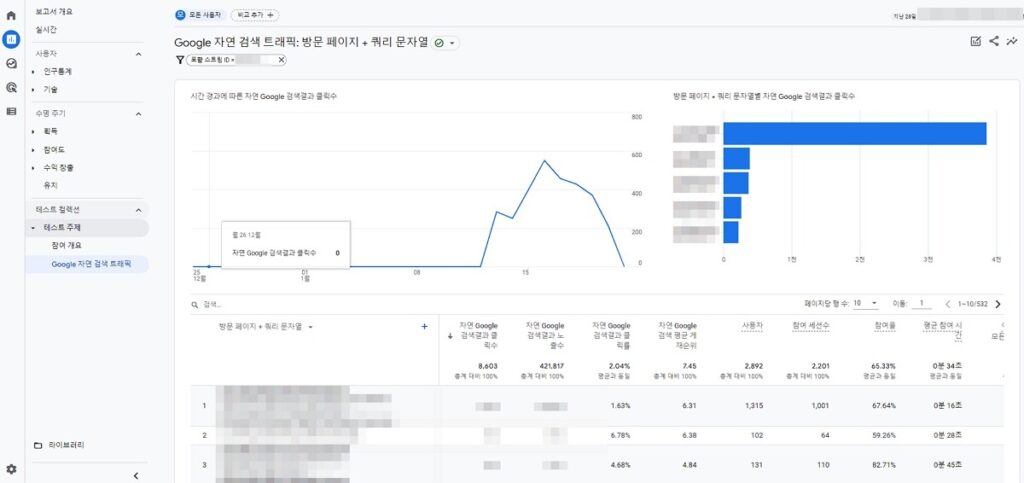Screen dimensions: 1024x483
Task: Open the Advertising icon in left rail
Action: coord(11,87)
